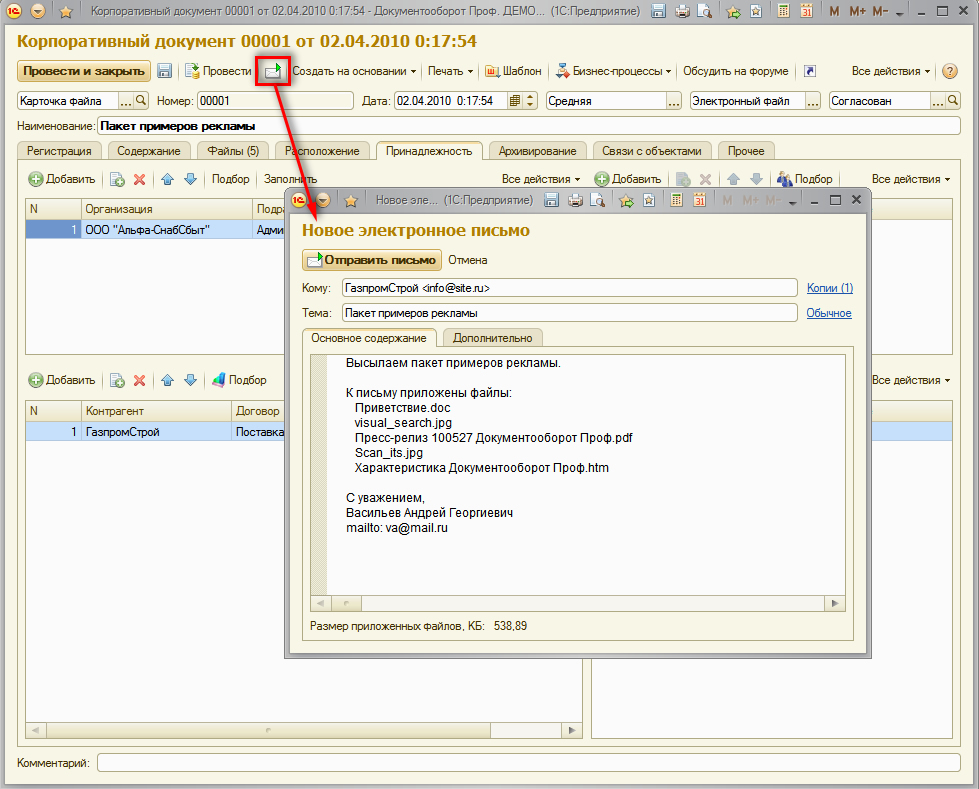Move row down in the Контрагент table toolbar
The image size is (979, 789).
190,380
